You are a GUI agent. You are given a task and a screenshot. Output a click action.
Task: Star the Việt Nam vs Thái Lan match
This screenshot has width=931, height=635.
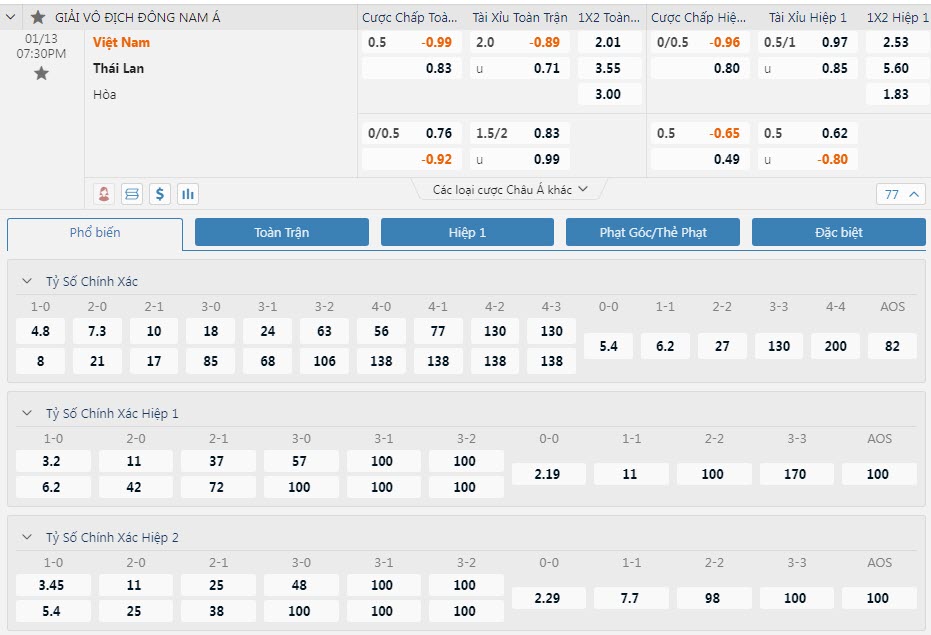[x=41, y=74]
